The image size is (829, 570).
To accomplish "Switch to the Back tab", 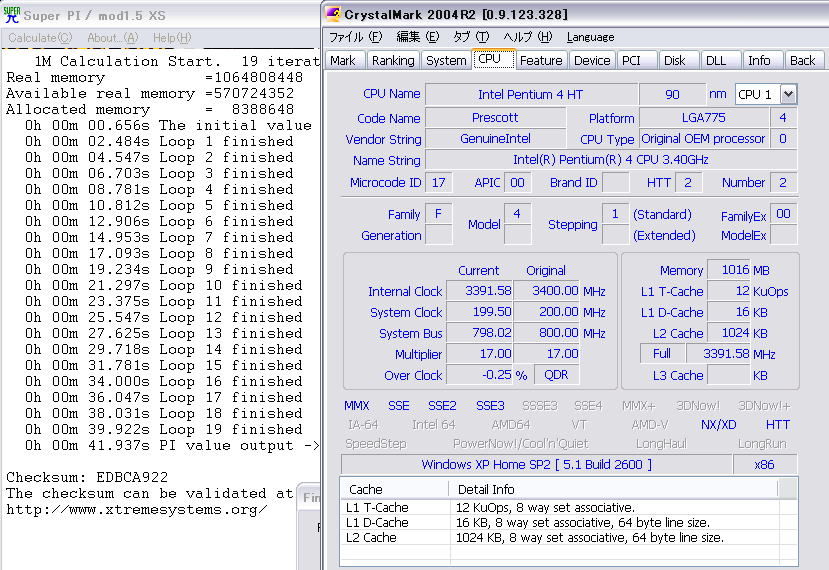I will (x=804, y=60).
